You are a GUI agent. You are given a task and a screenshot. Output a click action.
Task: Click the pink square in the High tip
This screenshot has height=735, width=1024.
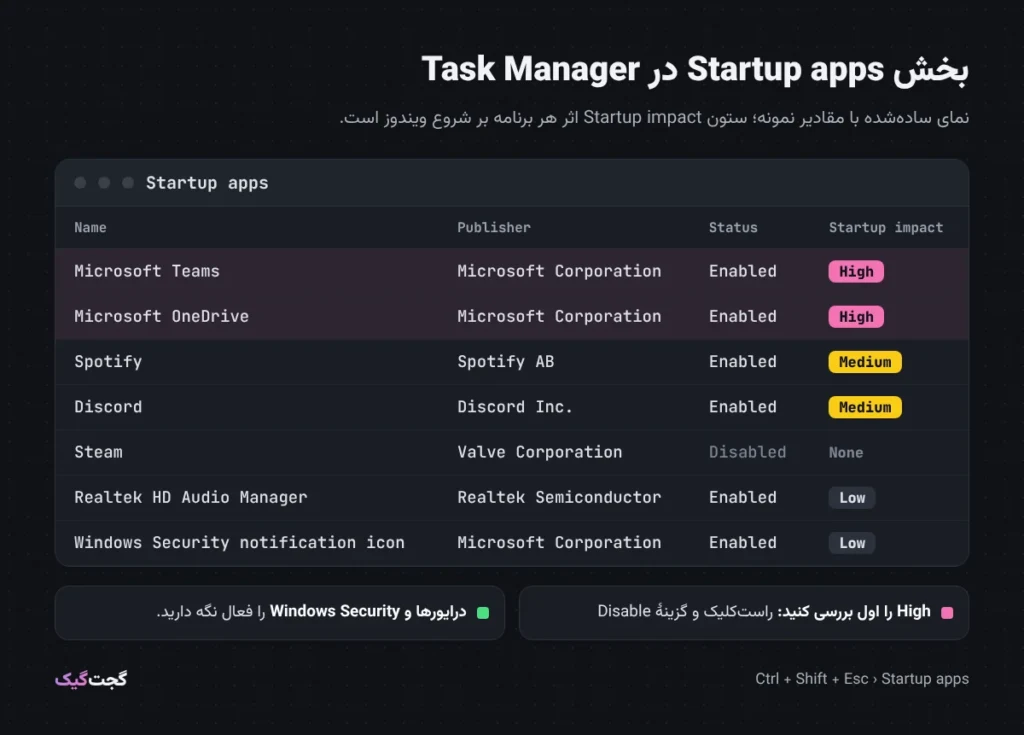coord(947,613)
